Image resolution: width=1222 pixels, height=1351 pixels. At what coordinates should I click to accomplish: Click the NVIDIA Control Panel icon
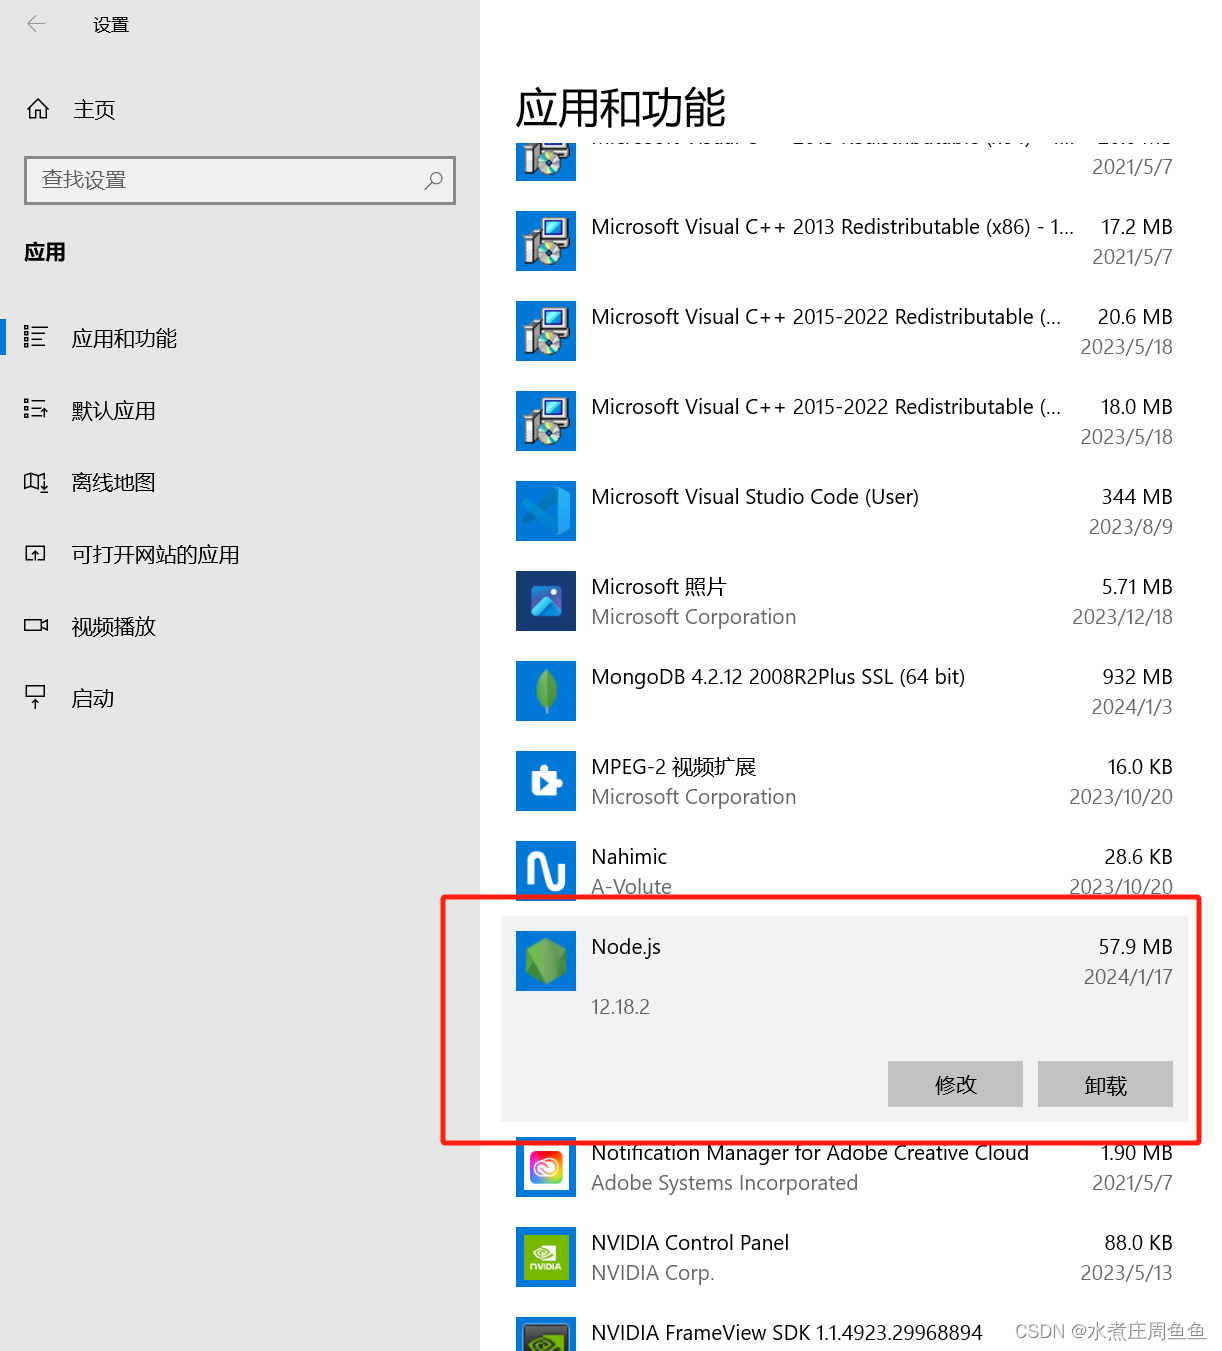click(x=546, y=1257)
